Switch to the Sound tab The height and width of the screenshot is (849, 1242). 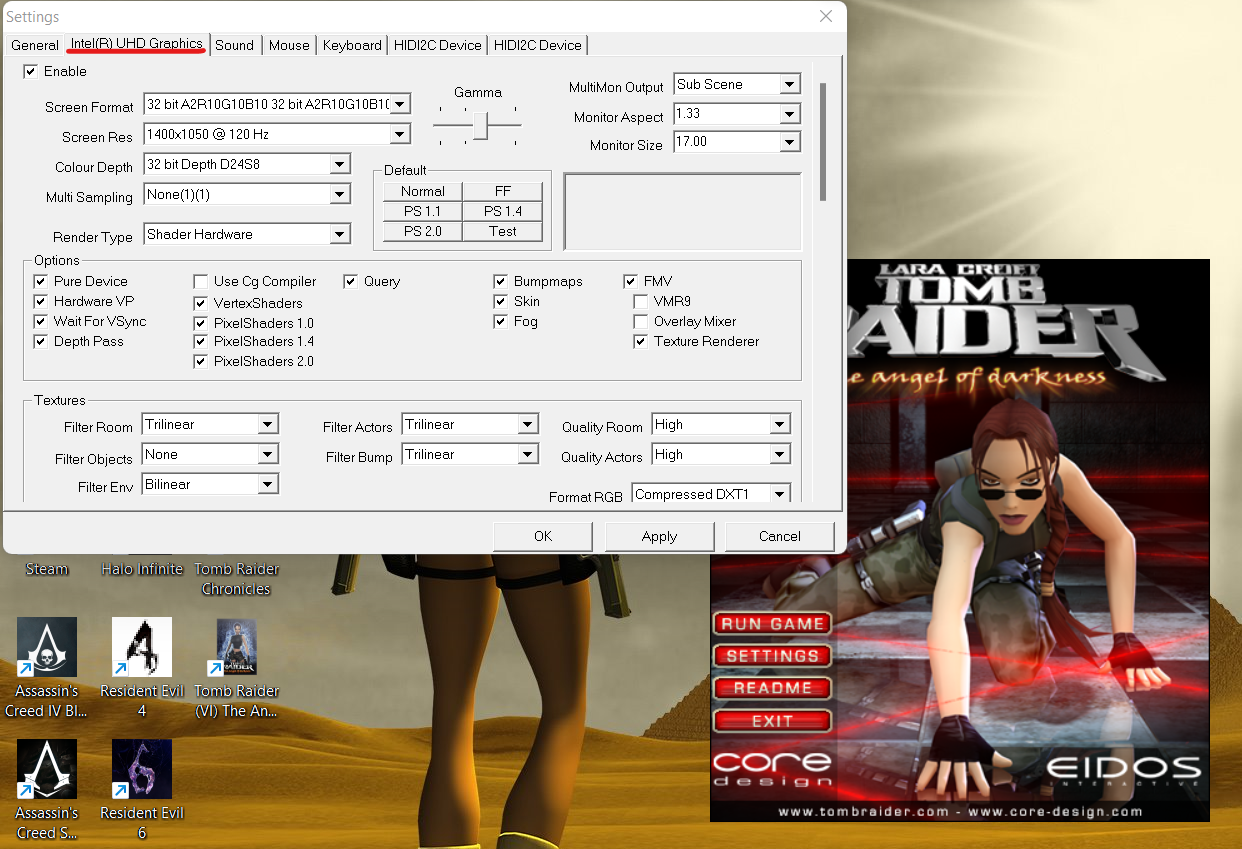(x=235, y=45)
